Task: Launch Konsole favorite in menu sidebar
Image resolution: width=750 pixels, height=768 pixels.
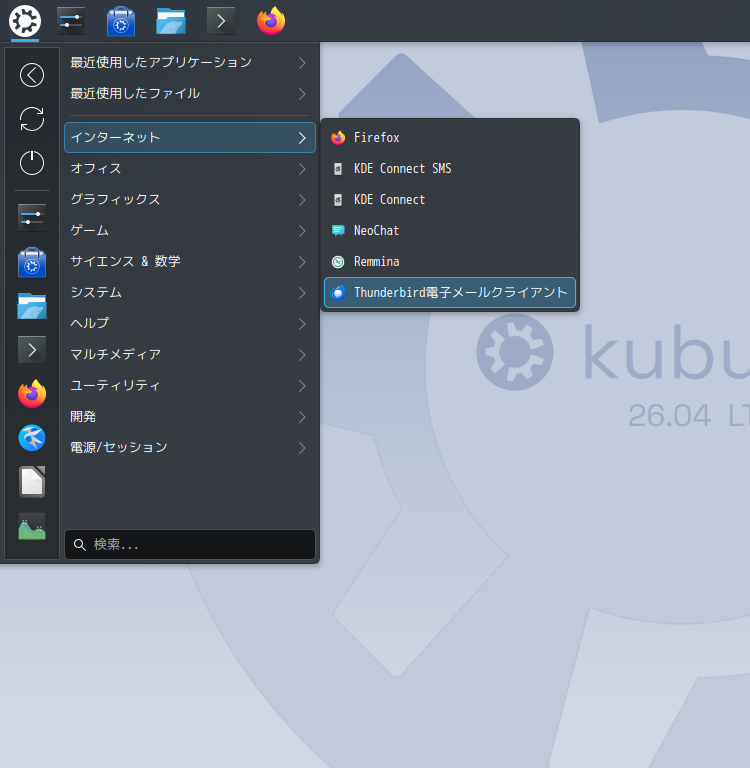Action: coord(32,350)
